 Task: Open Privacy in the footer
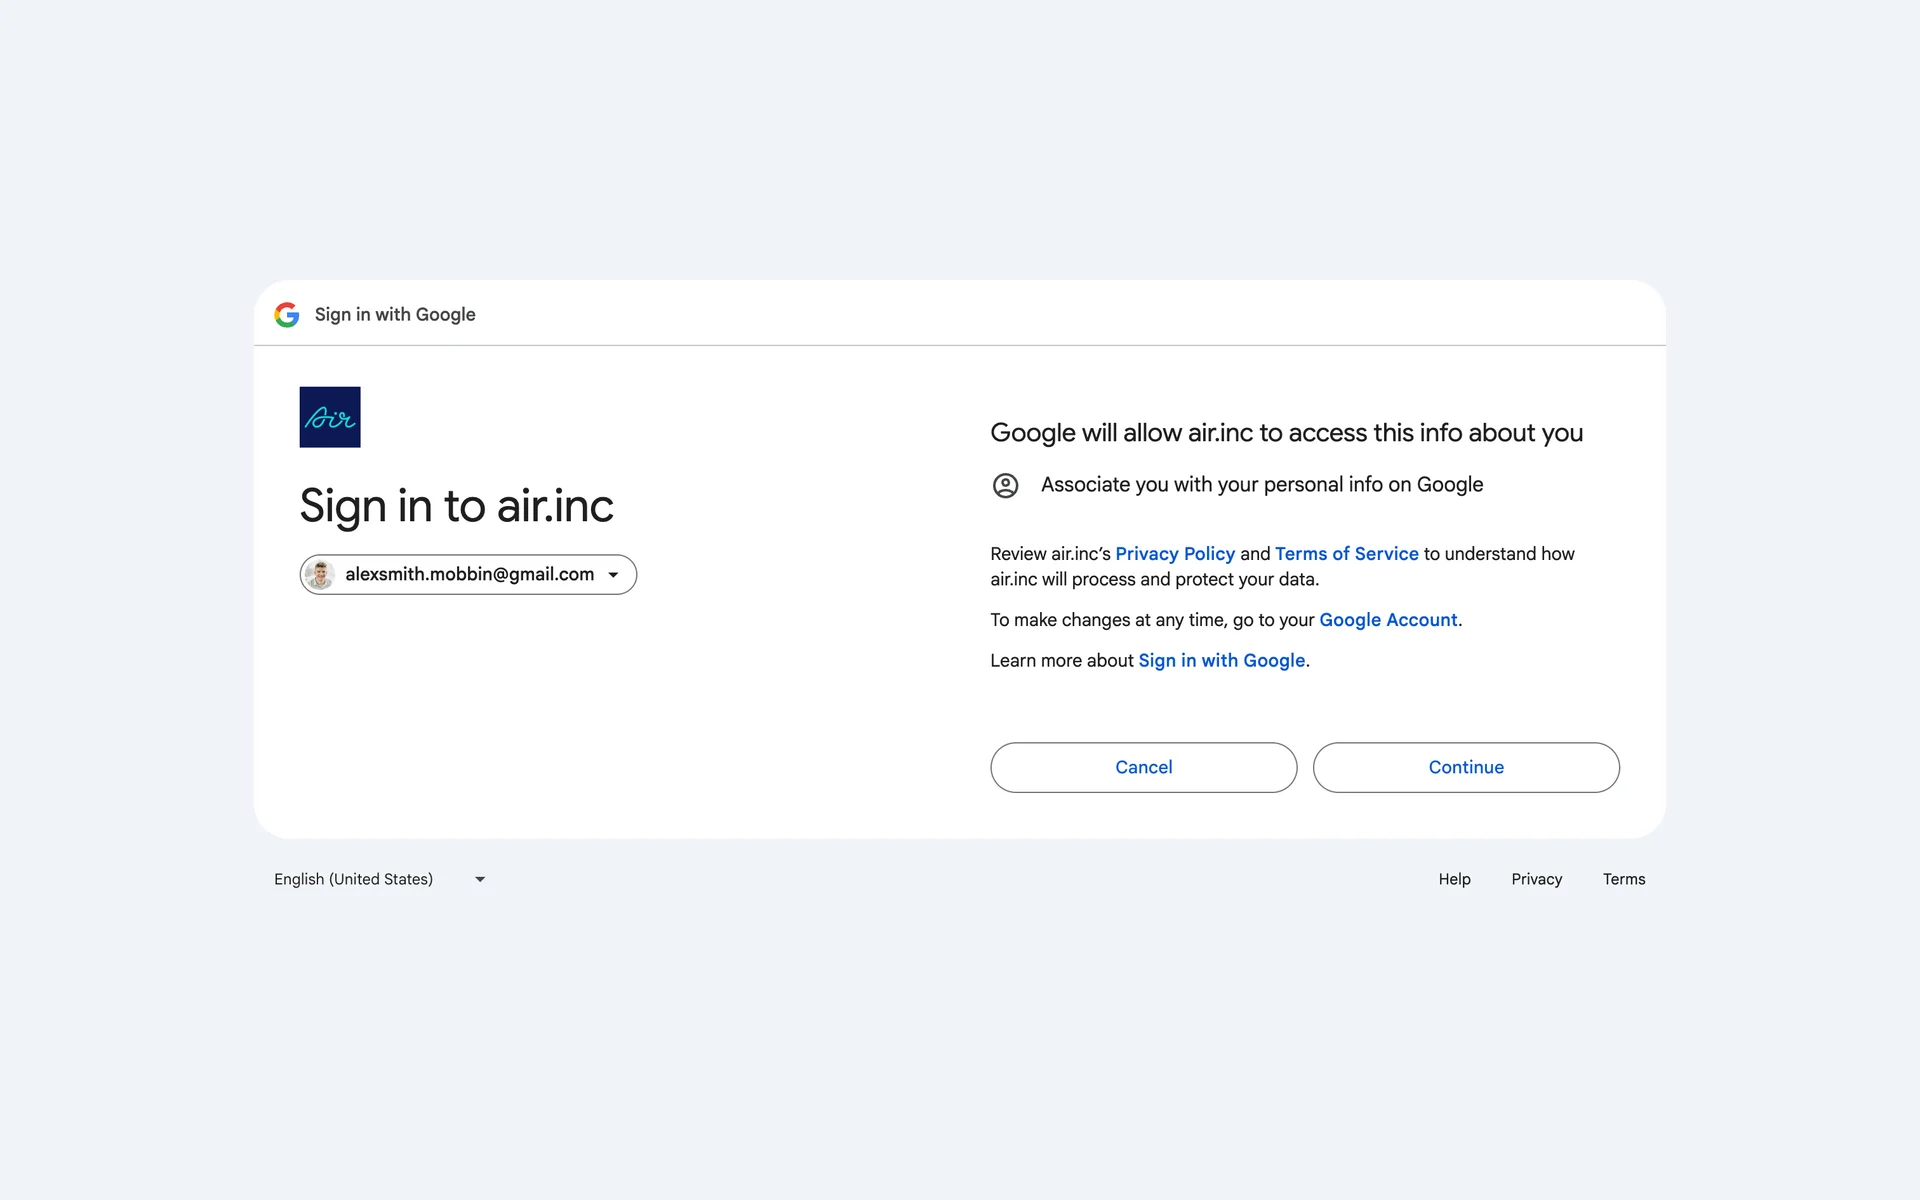[1536, 880]
